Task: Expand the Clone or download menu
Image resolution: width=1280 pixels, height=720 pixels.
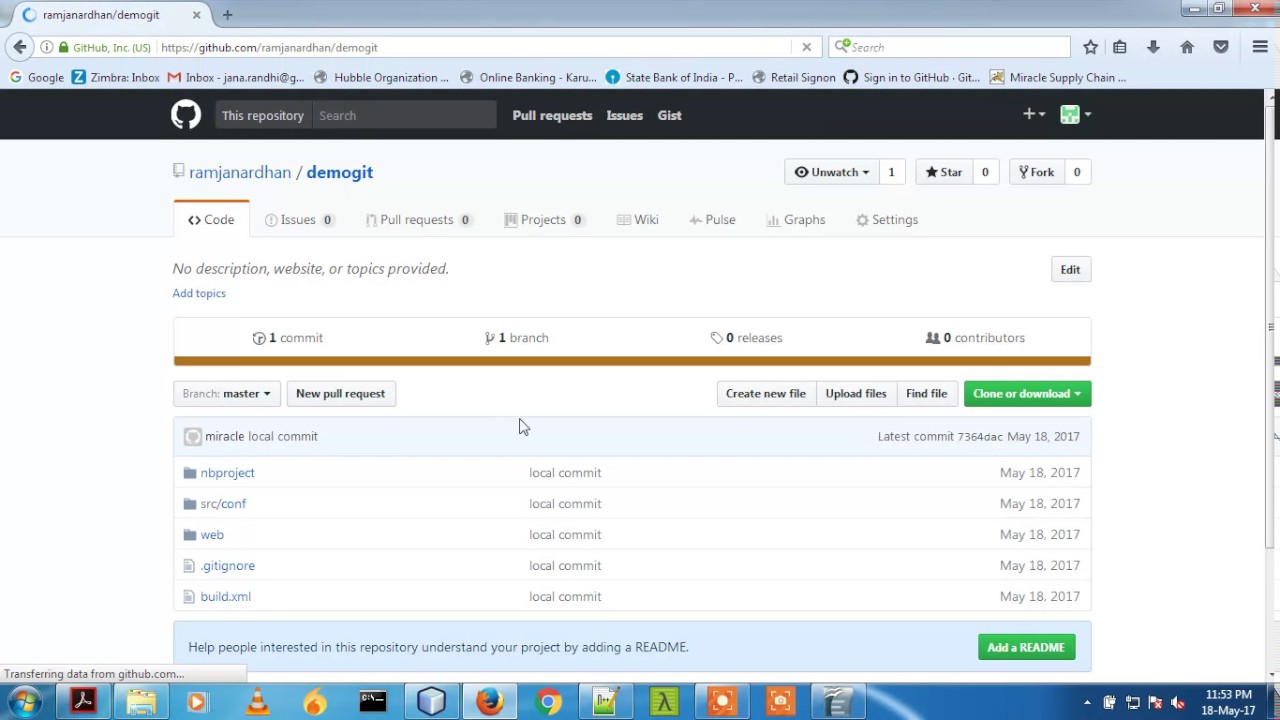Action: click(1027, 393)
